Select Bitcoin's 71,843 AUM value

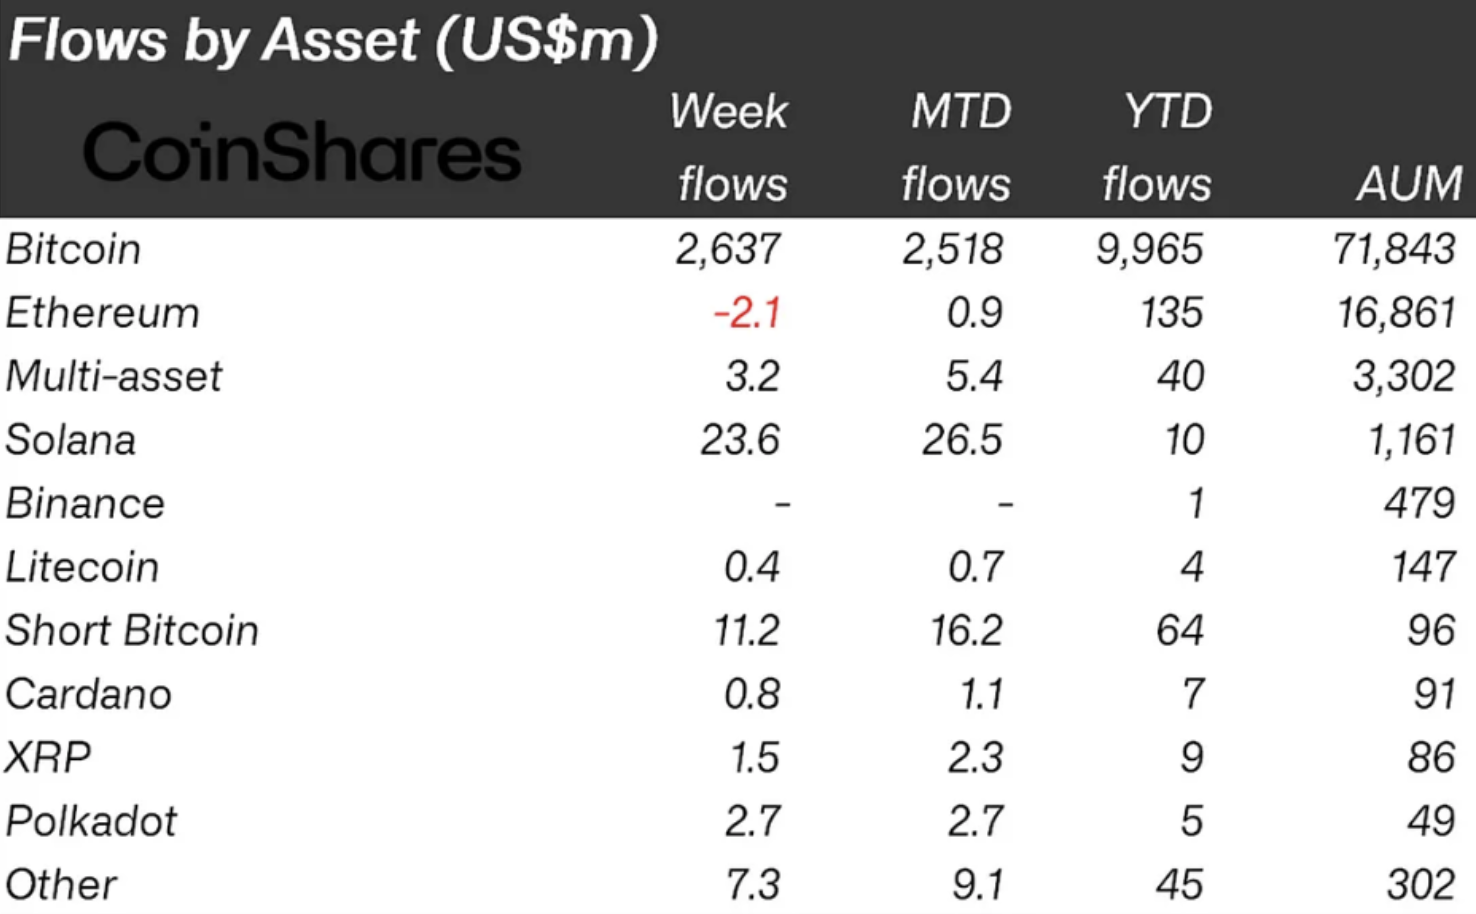click(x=1394, y=249)
